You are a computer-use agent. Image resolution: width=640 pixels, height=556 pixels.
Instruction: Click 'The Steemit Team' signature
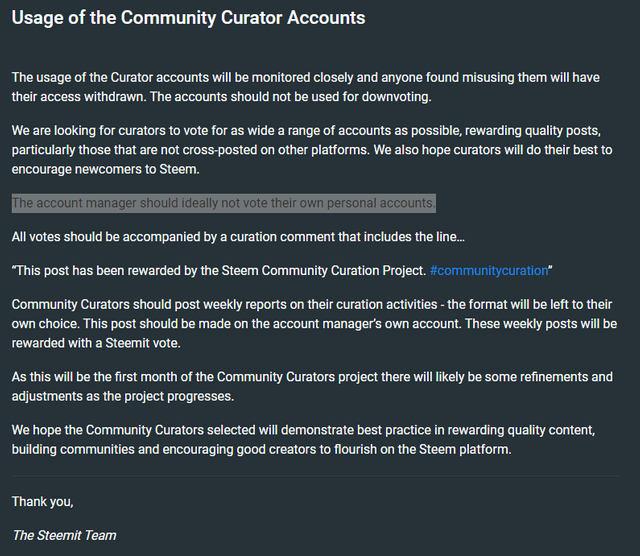point(64,535)
